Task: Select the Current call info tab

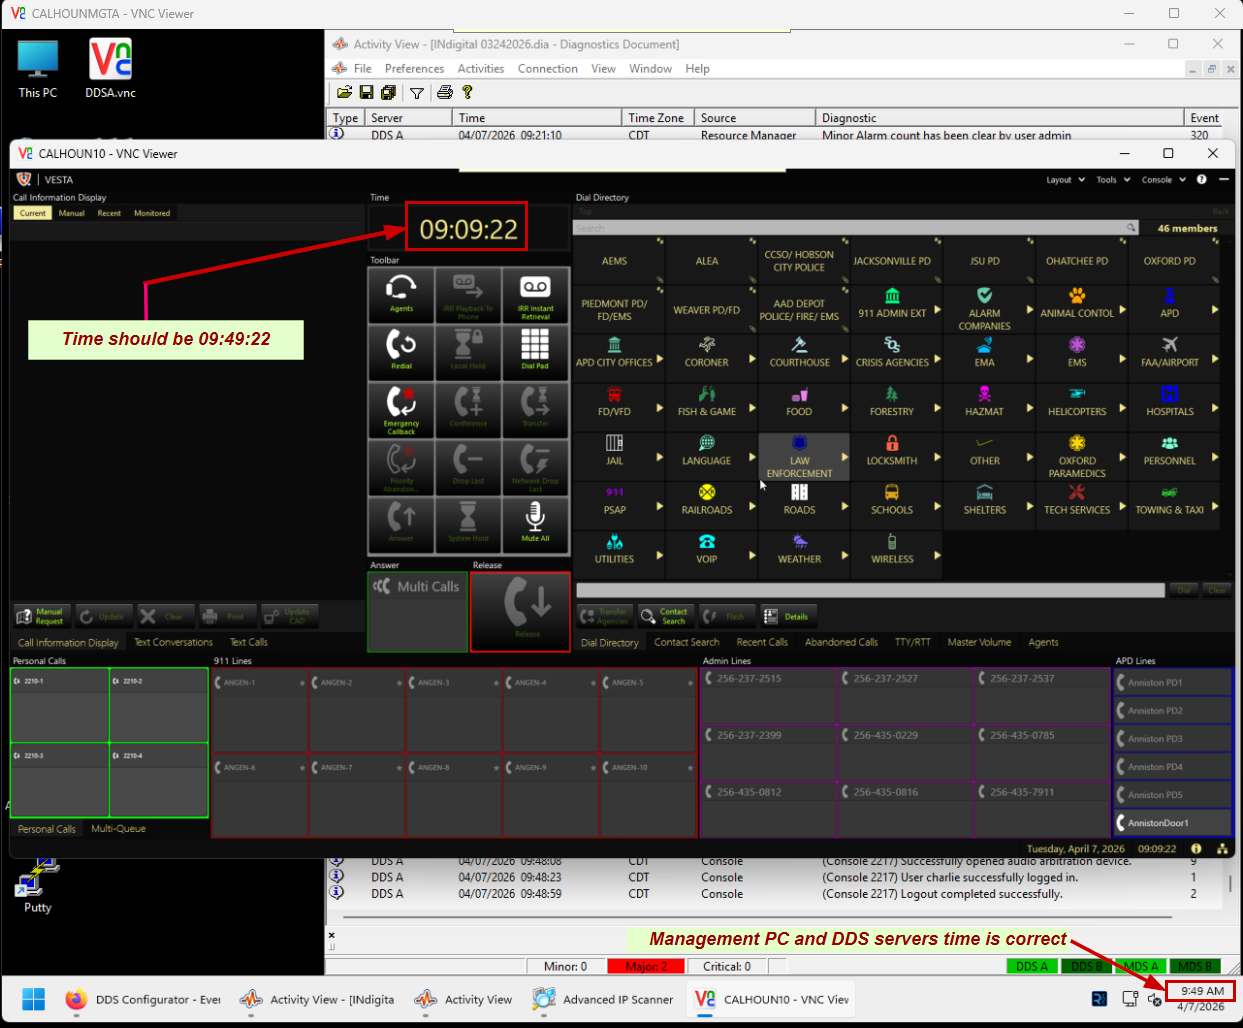Action: pyautogui.click(x=33, y=213)
